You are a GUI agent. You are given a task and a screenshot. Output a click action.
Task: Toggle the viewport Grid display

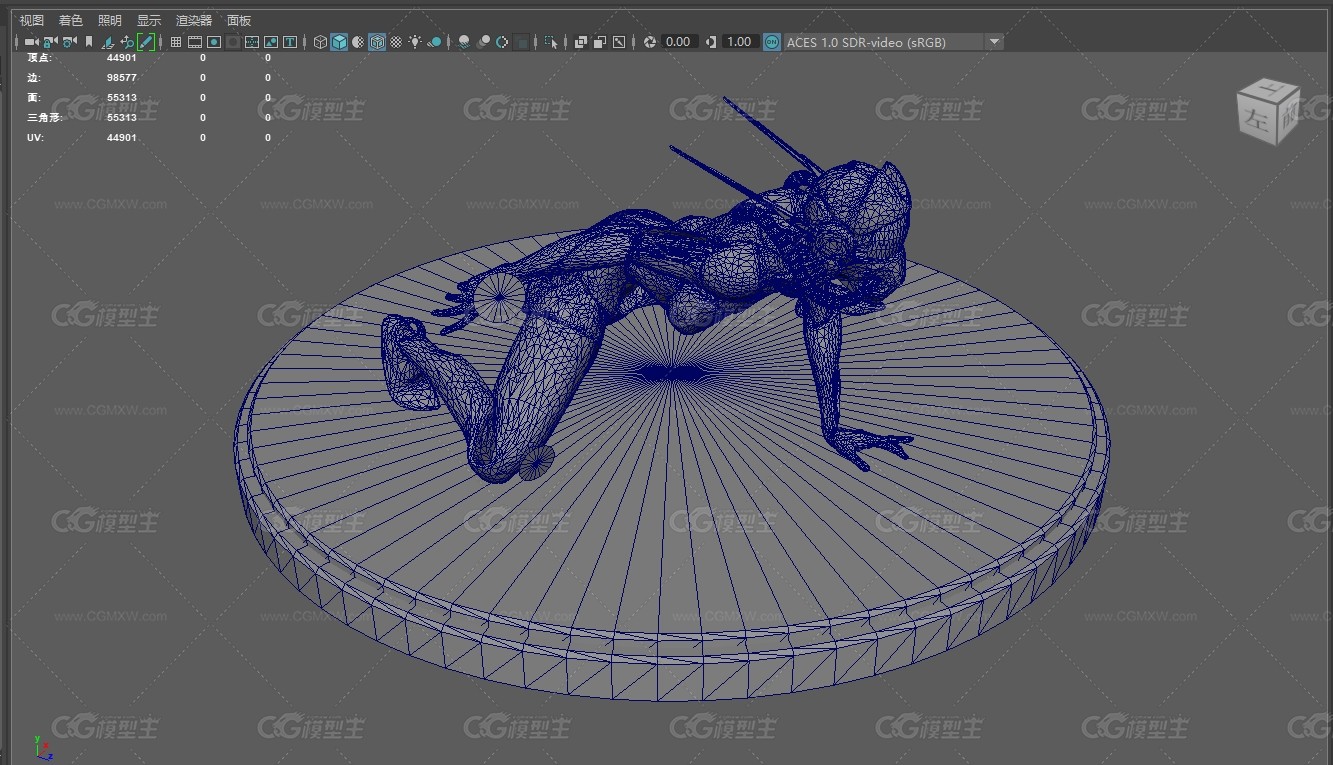coord(176,42)
